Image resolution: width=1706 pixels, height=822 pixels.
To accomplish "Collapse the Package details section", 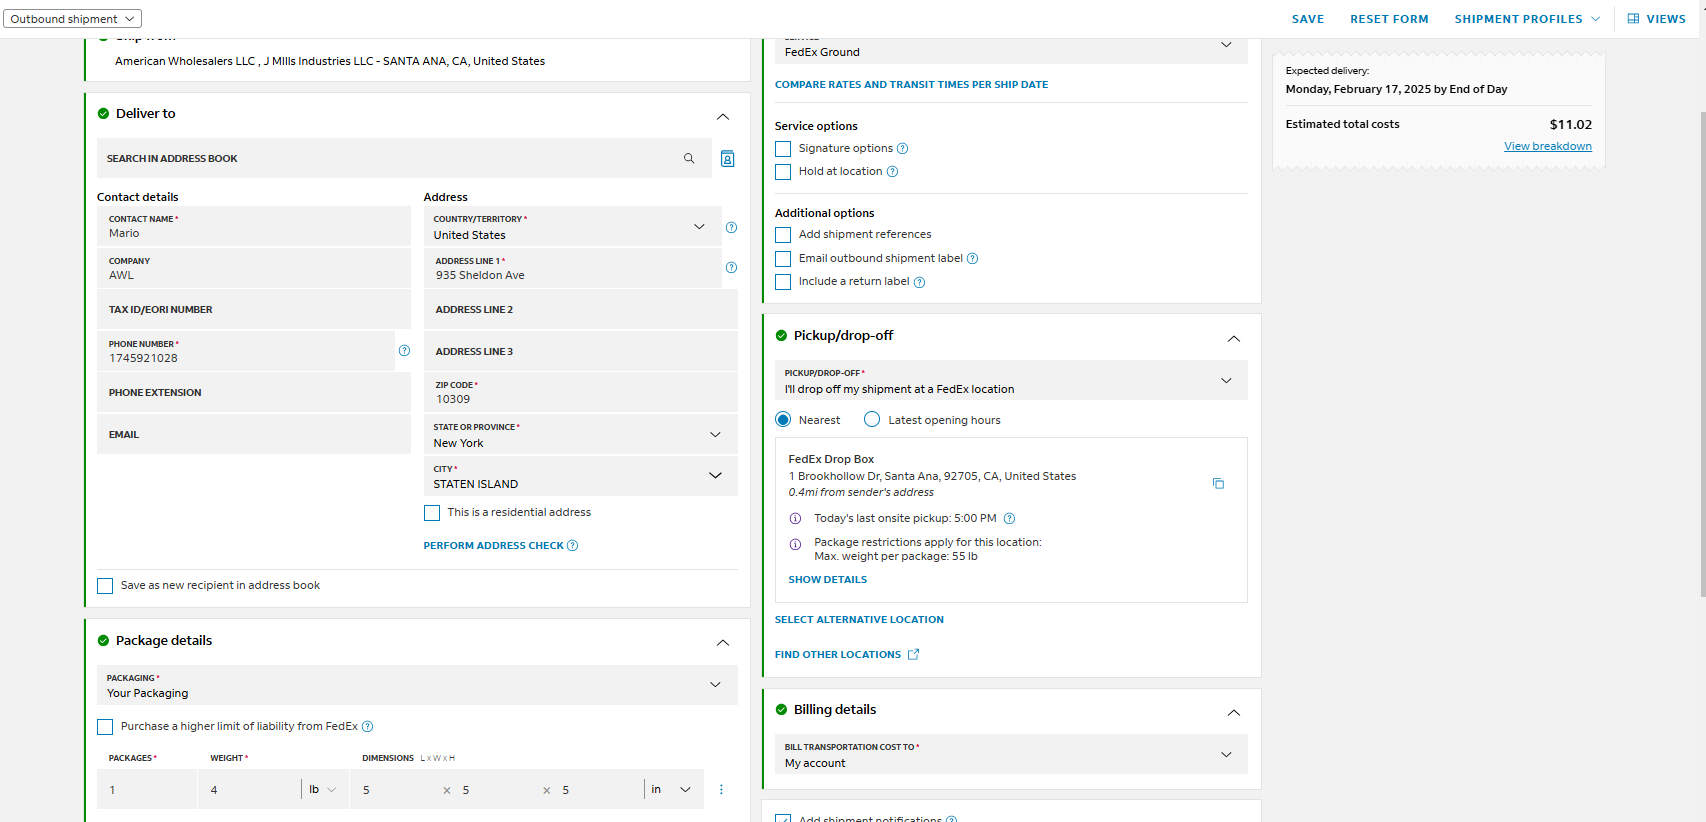I will [x=723, y=643].
